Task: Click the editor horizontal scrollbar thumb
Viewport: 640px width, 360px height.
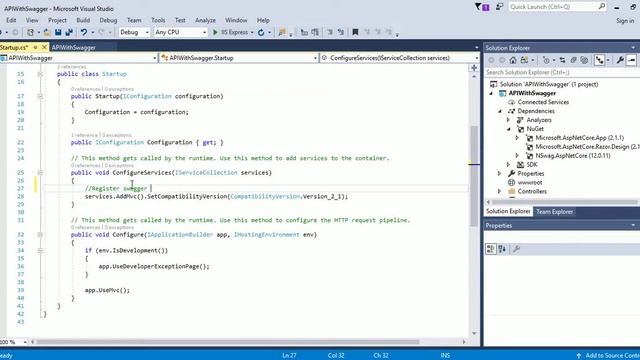Action: point(227,342)
